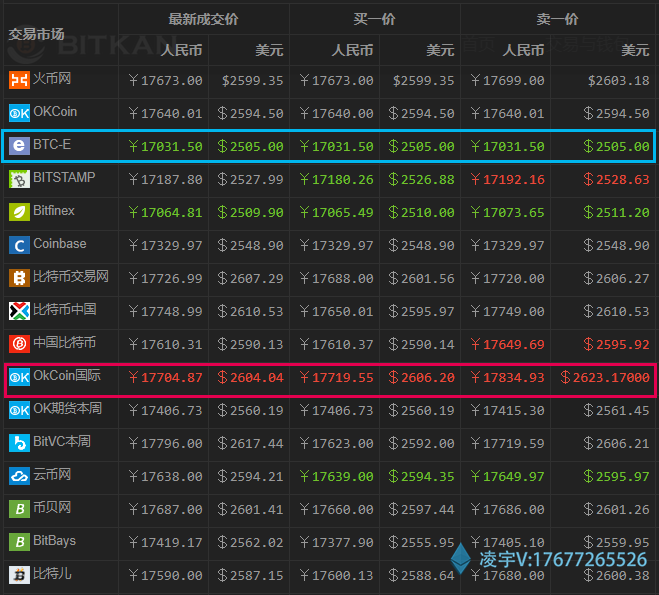Select the 最新成交价 column header
The image size is (659, 595).
coord(203,19)
